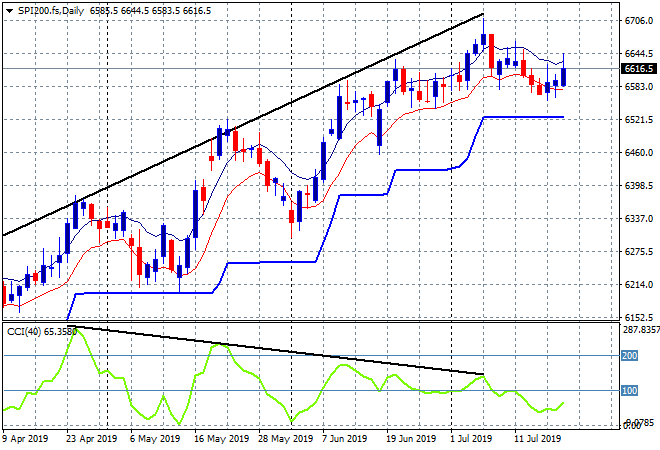
Task: Select the 6460.0 price axis label
Action: coord(639,153)
